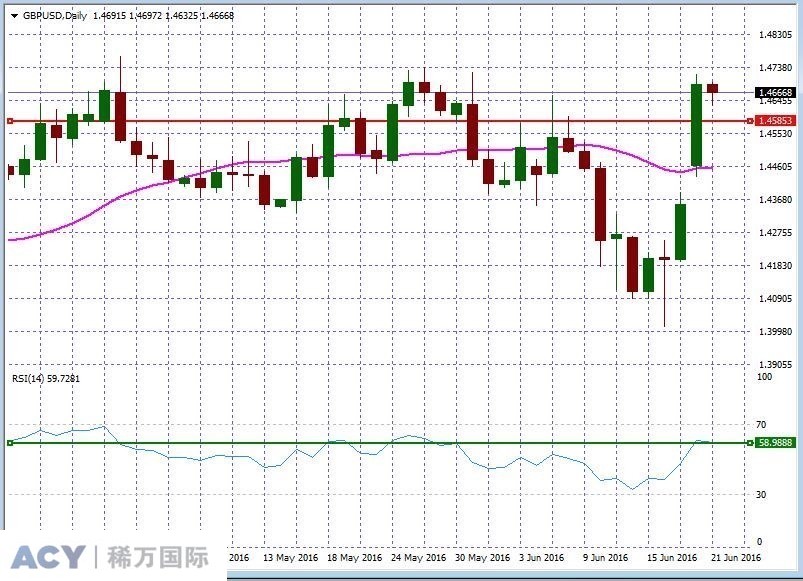Click the RSI 100 scale label
The image size is (803, 581).
(764, 377)
